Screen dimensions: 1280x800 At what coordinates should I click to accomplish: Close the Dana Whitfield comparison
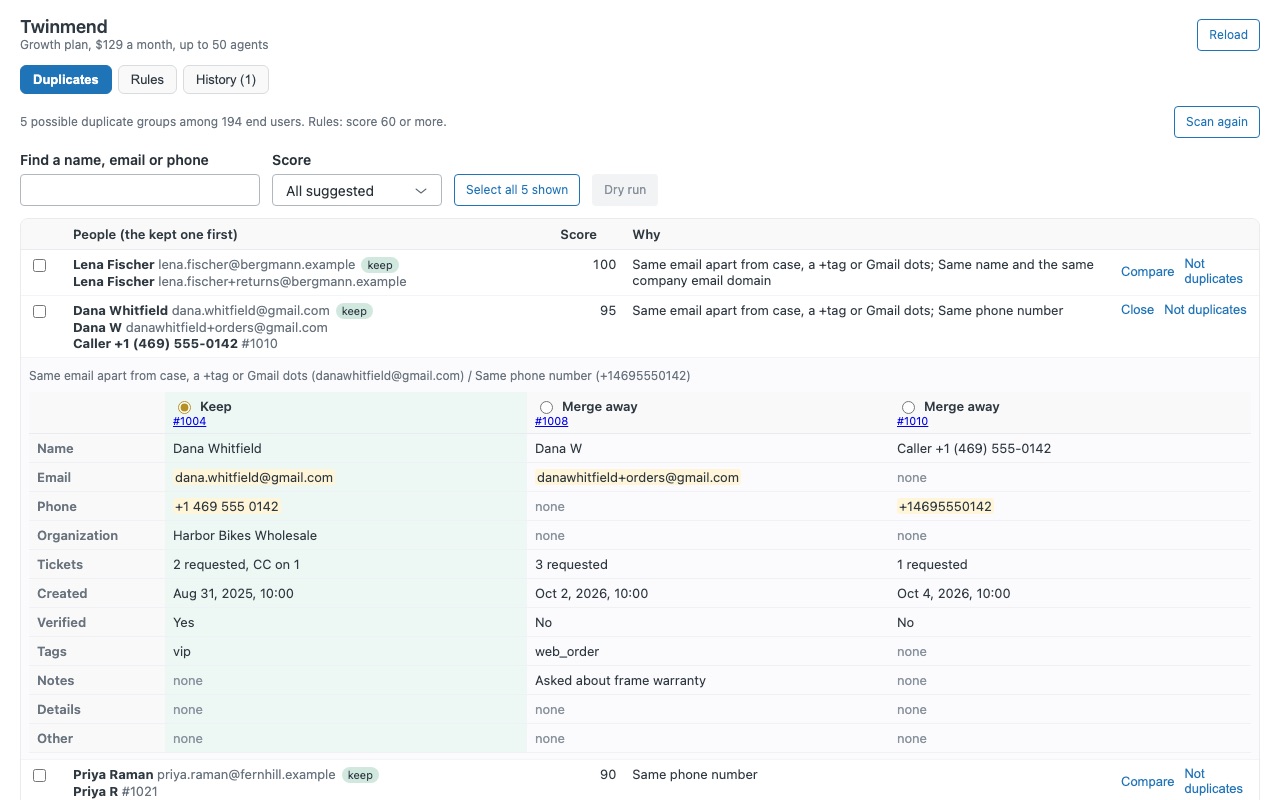(1137, 310)
